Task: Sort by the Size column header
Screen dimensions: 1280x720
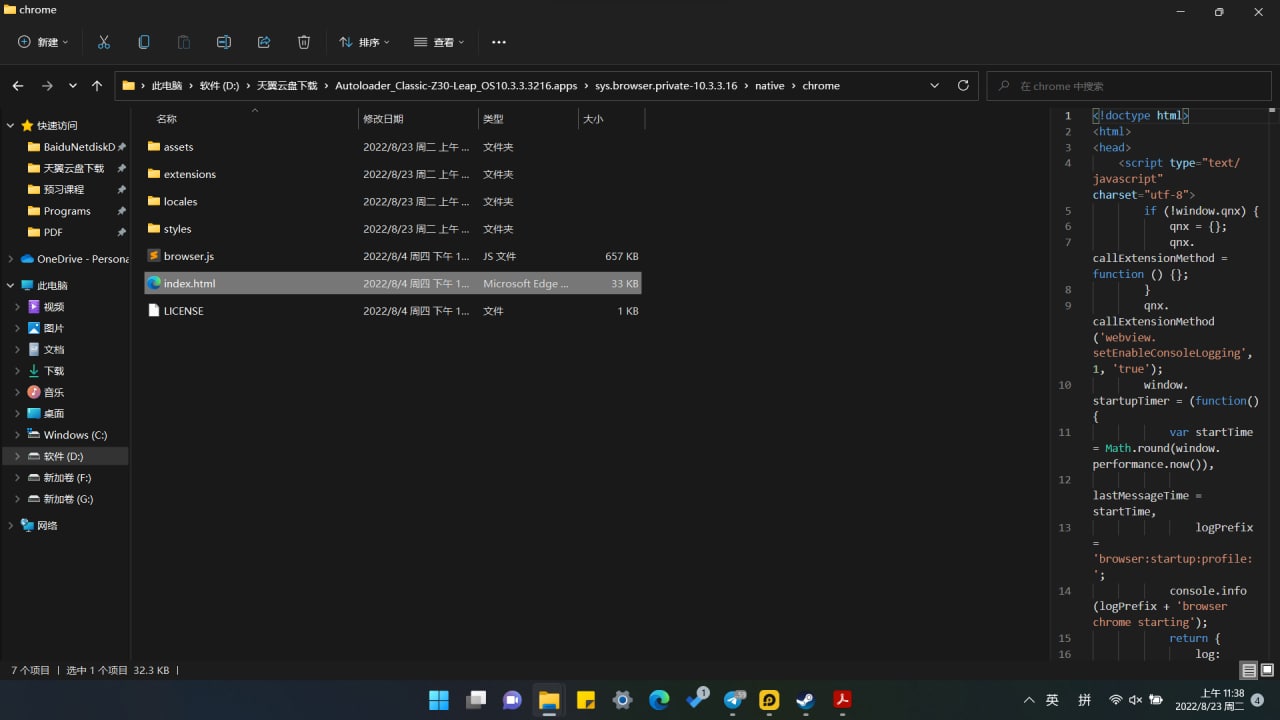Action: point(611,119)
